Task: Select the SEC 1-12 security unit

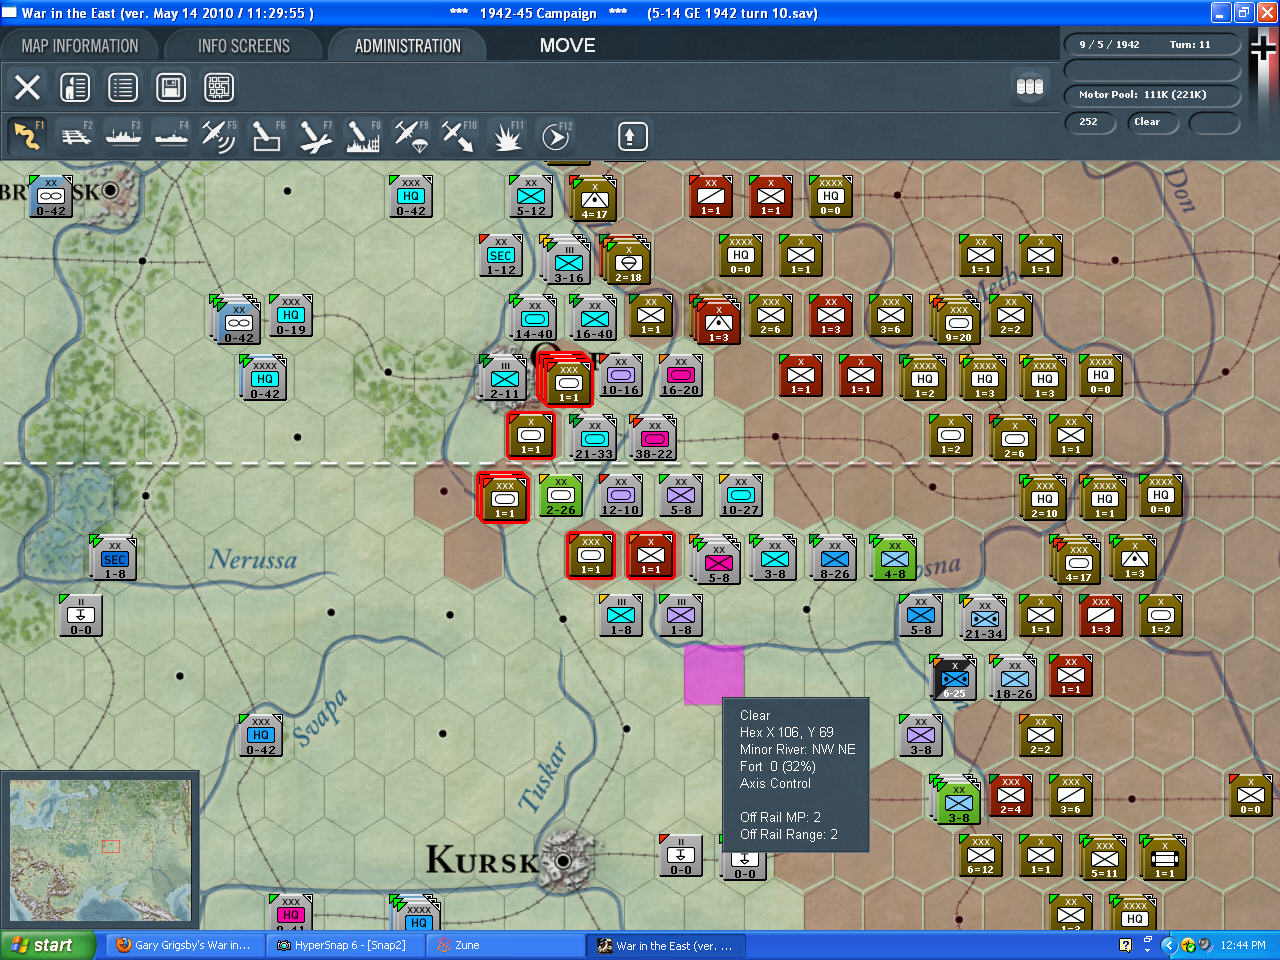Action: tap(500, 256)
